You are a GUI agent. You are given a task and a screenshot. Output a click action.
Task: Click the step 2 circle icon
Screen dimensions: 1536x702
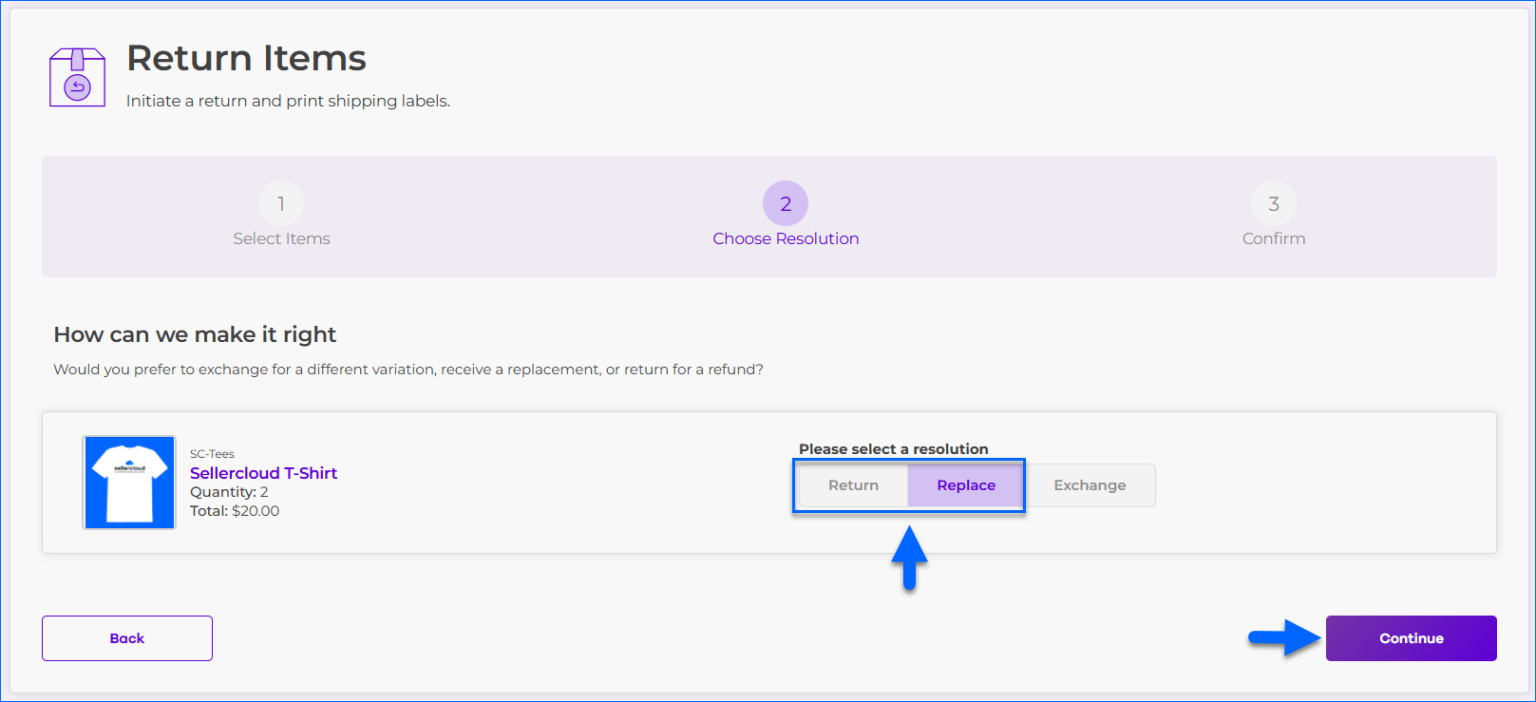pos(785,203)
